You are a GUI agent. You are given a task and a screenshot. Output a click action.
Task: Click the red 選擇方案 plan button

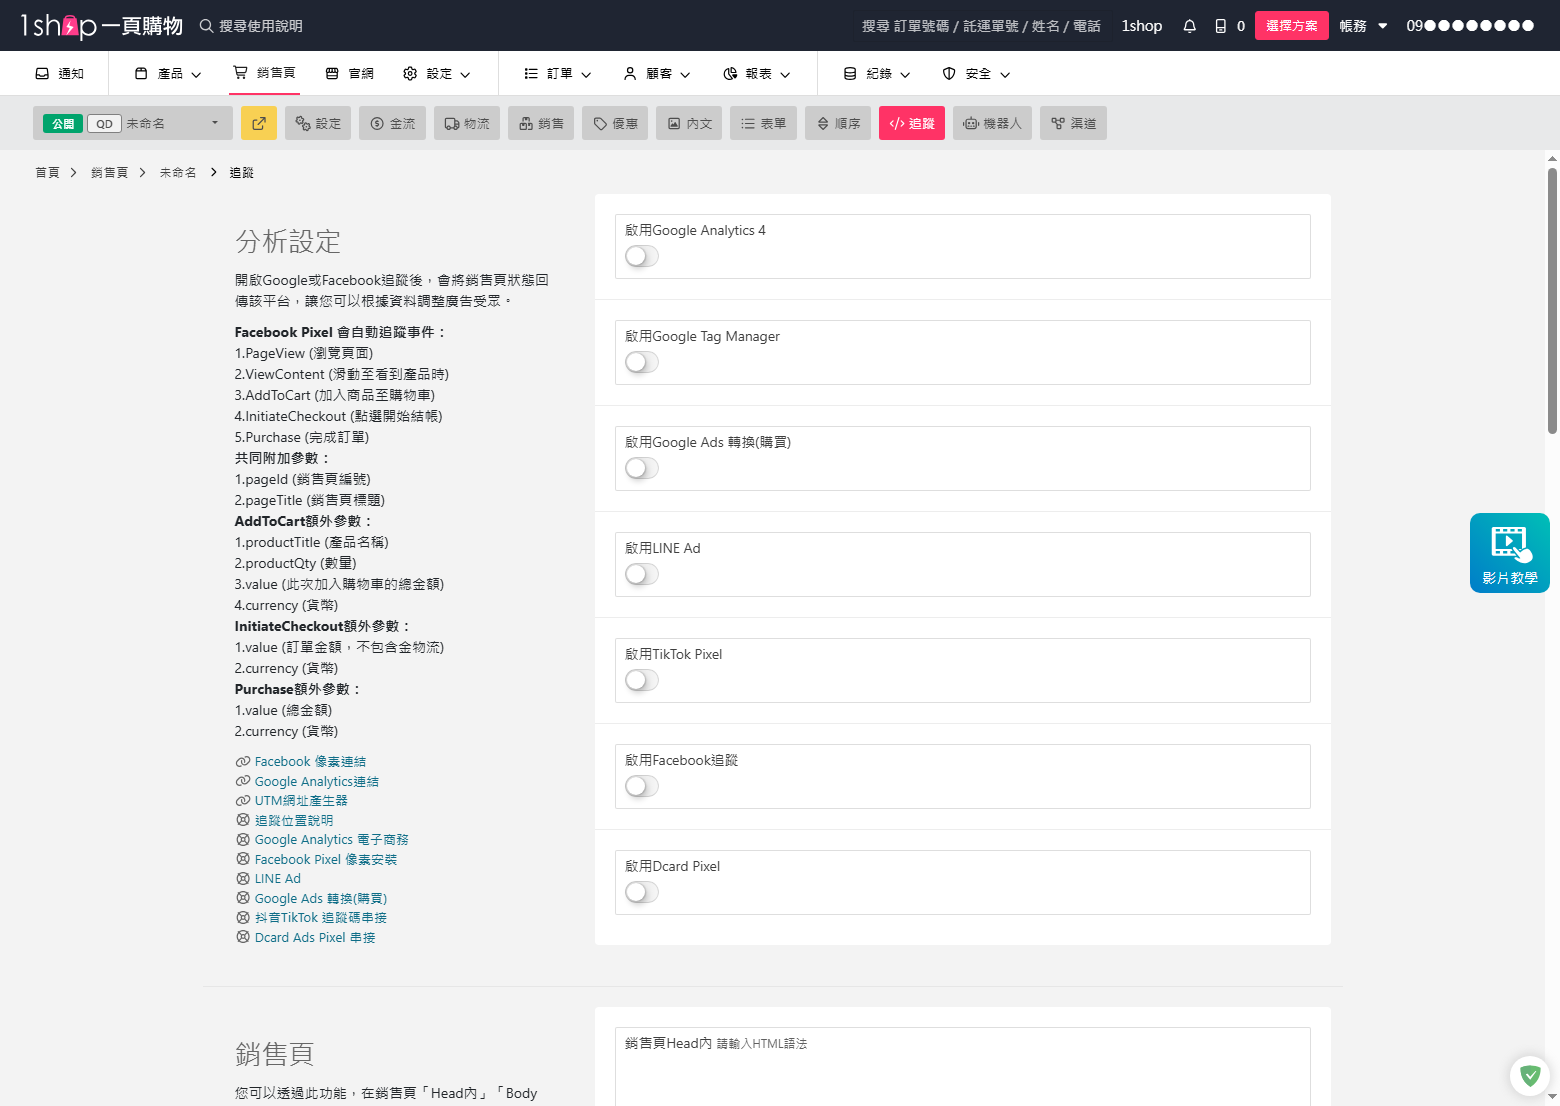click(1291, 25)
